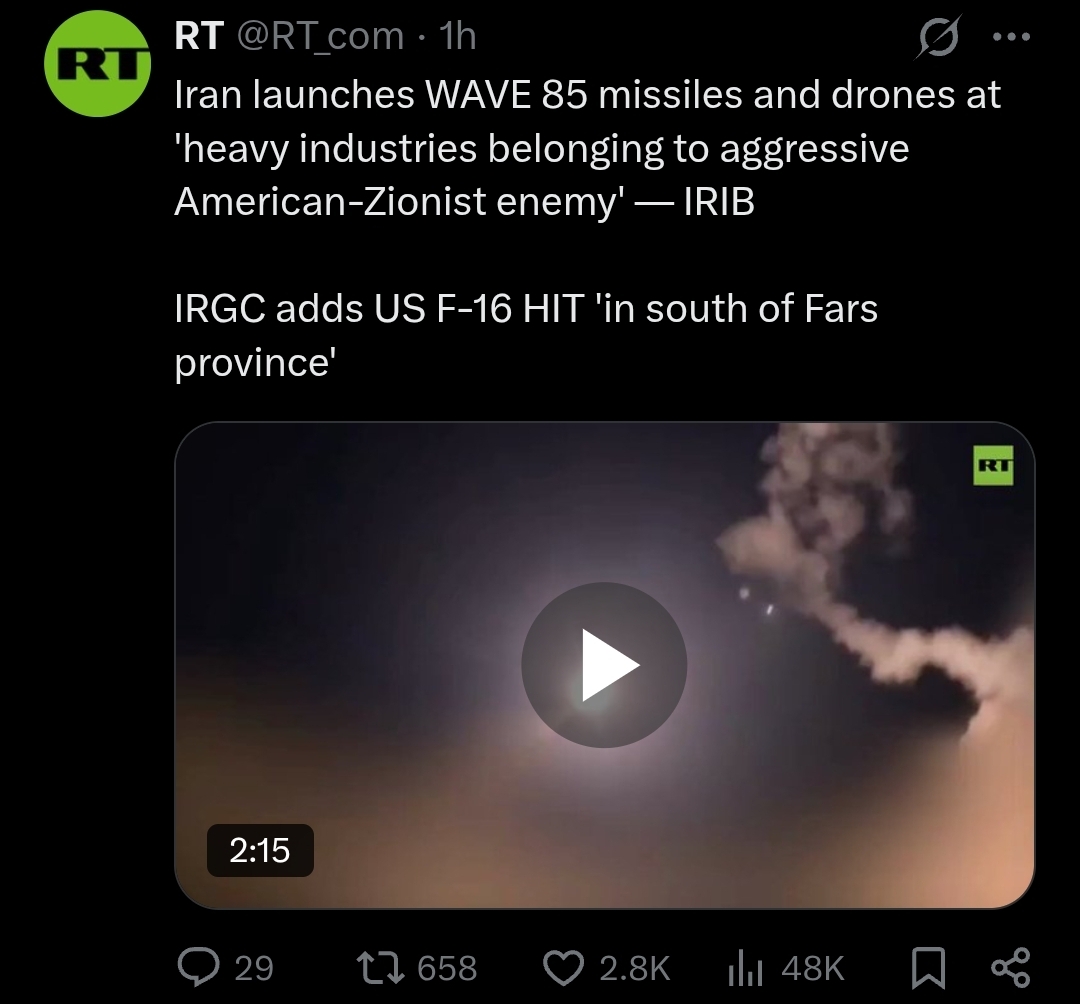Viewport: 1080px width, 1004px height.
Task: Click the RT watermark on the video
Action: pyautogui.click(x=993, y=466)
